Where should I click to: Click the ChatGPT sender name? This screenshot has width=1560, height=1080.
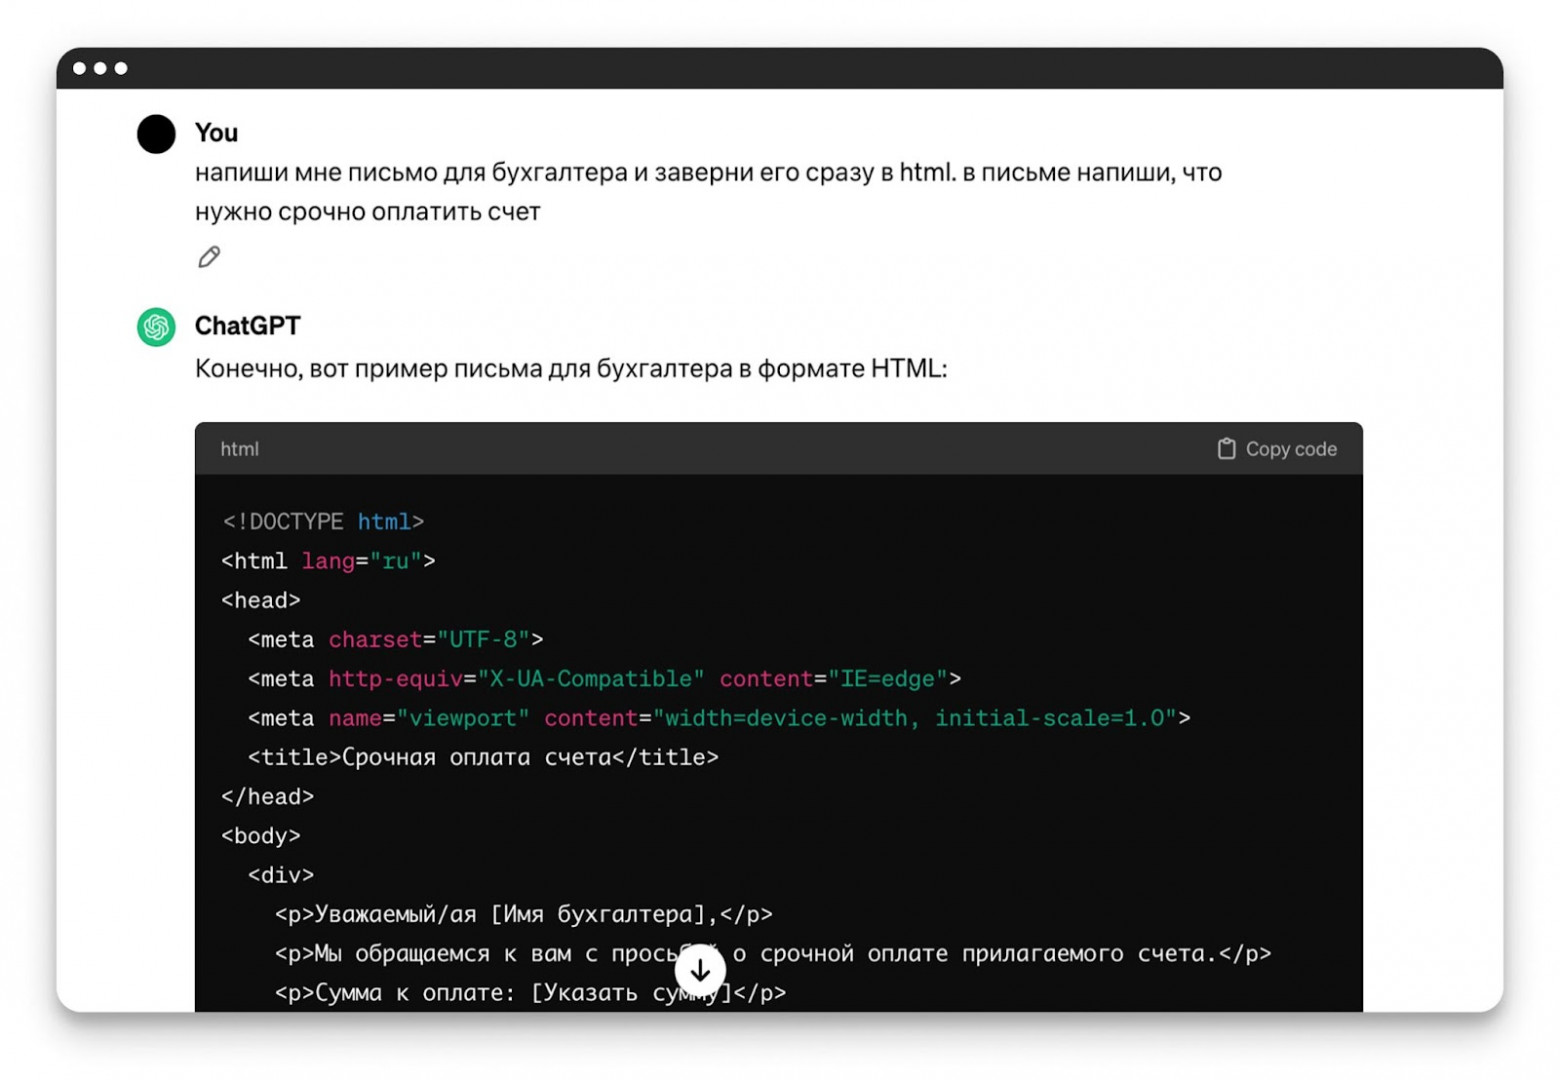point(247,325)
